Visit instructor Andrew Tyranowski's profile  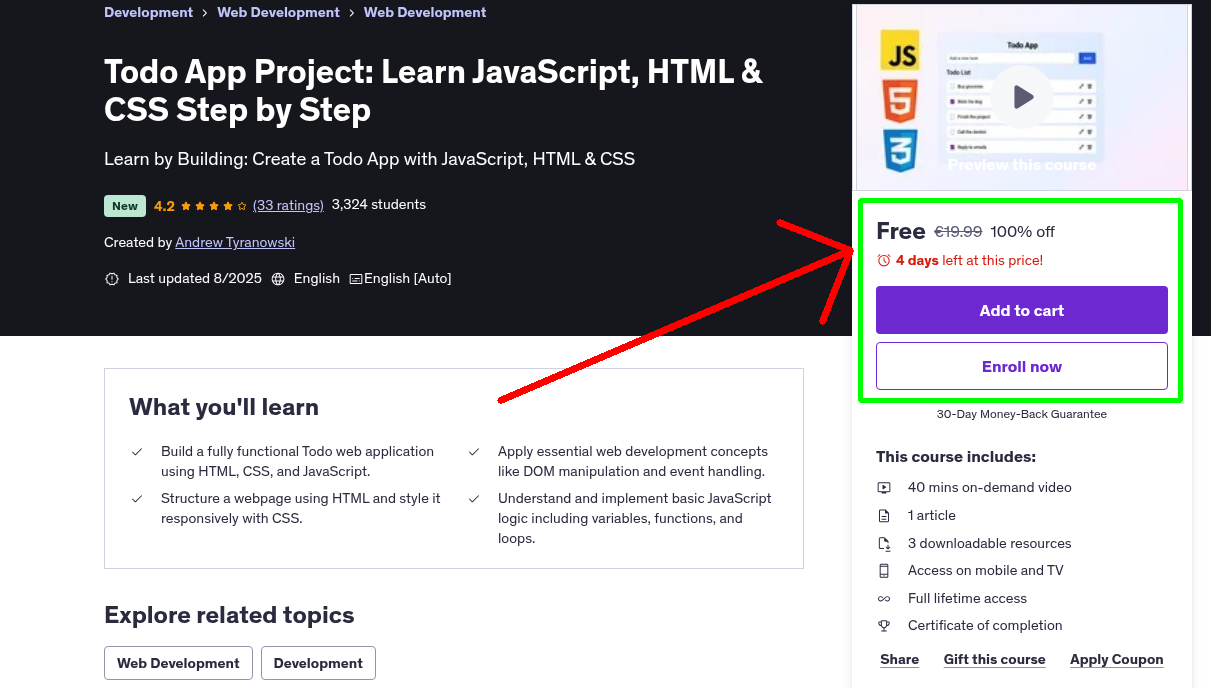coord(235,242)
